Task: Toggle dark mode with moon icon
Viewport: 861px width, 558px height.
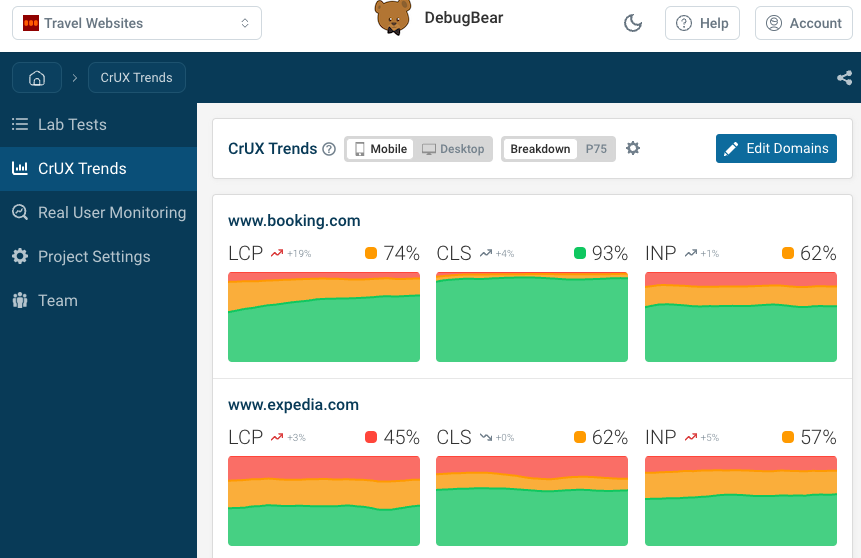Action: tap(633, 23)
